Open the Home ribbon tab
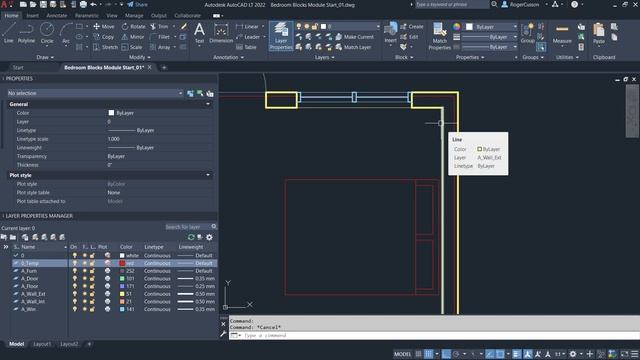The height and width of the screenshot is (360, 640). coord(11,16)
